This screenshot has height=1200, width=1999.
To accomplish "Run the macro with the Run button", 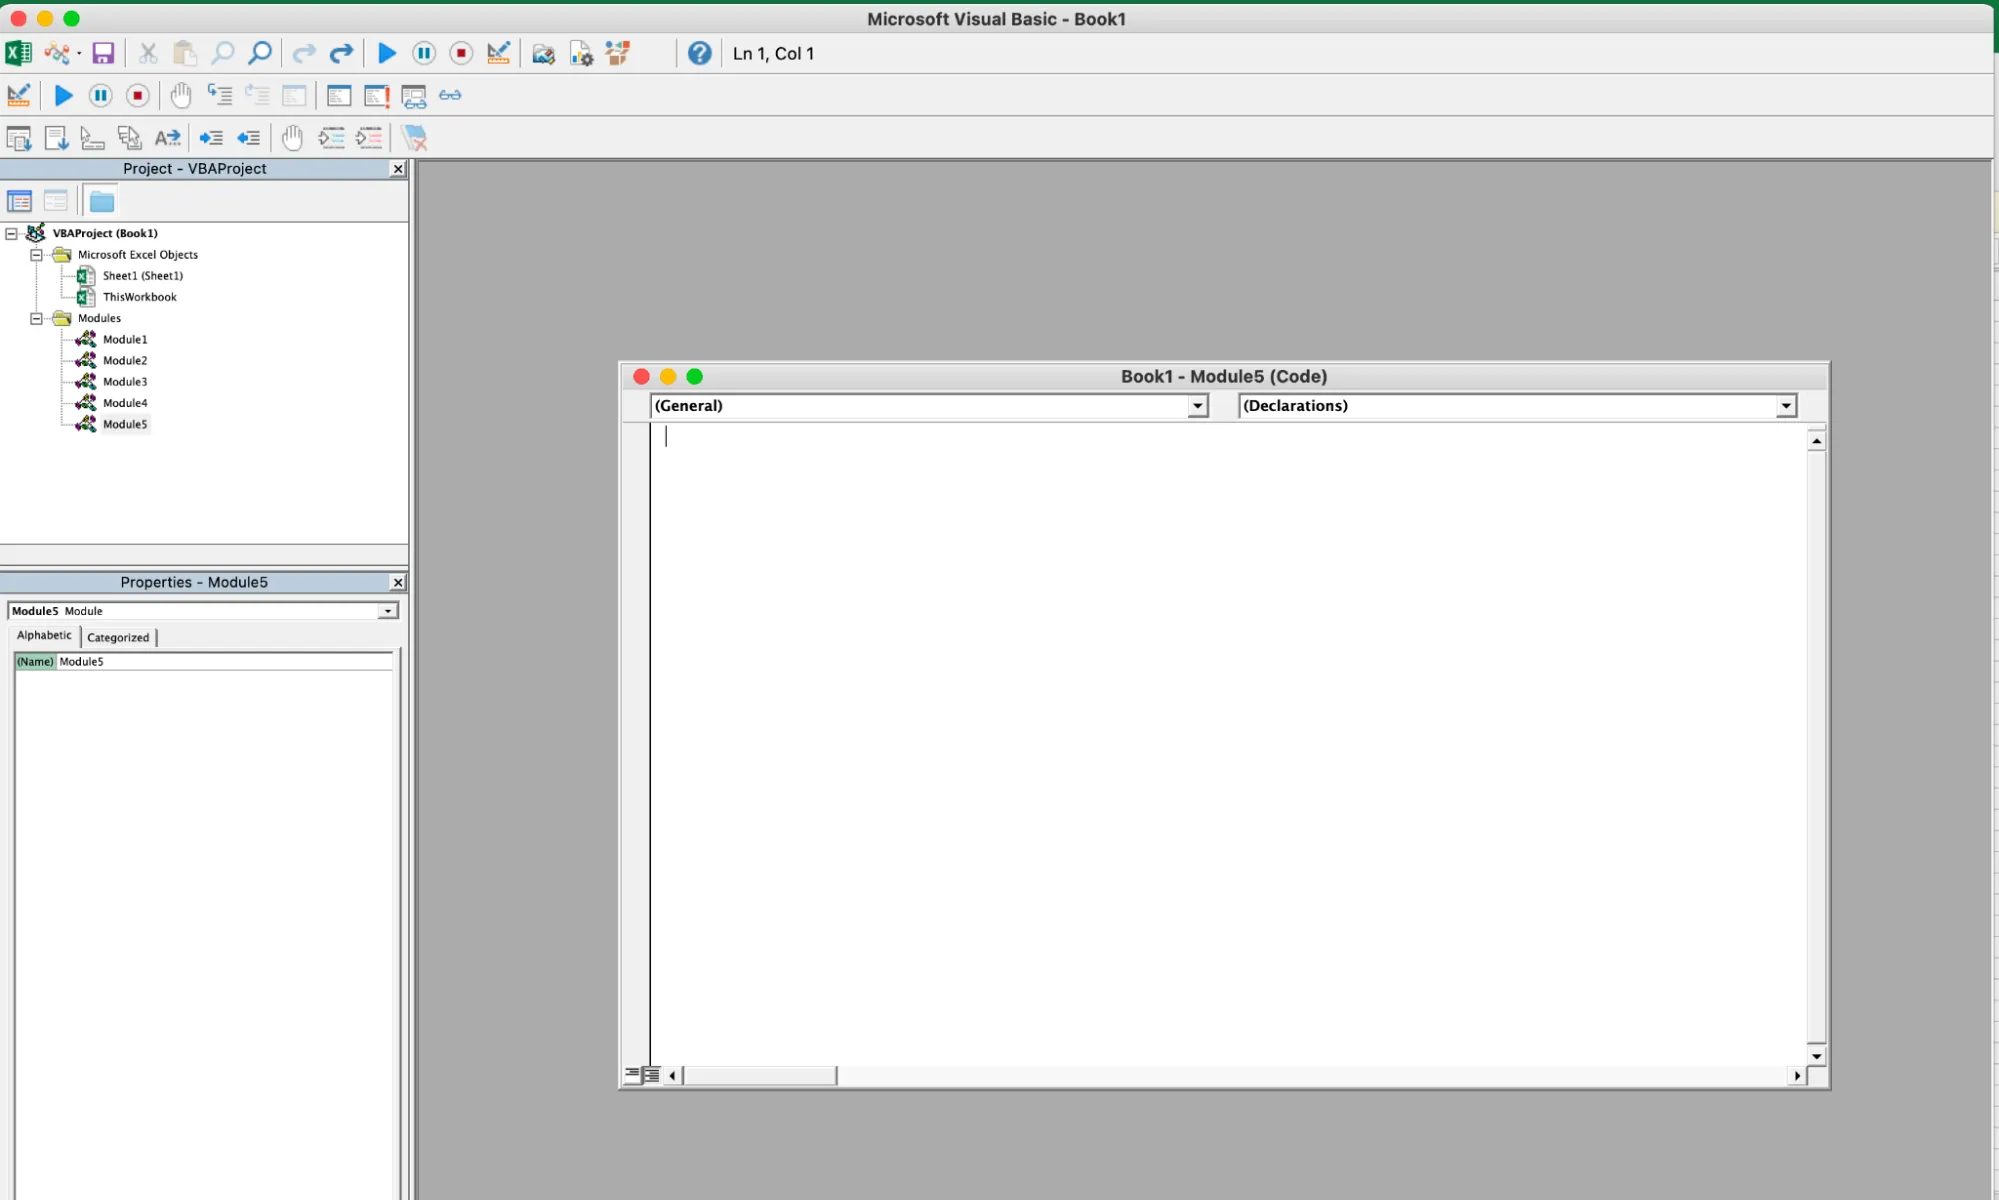I will point(387,53).
